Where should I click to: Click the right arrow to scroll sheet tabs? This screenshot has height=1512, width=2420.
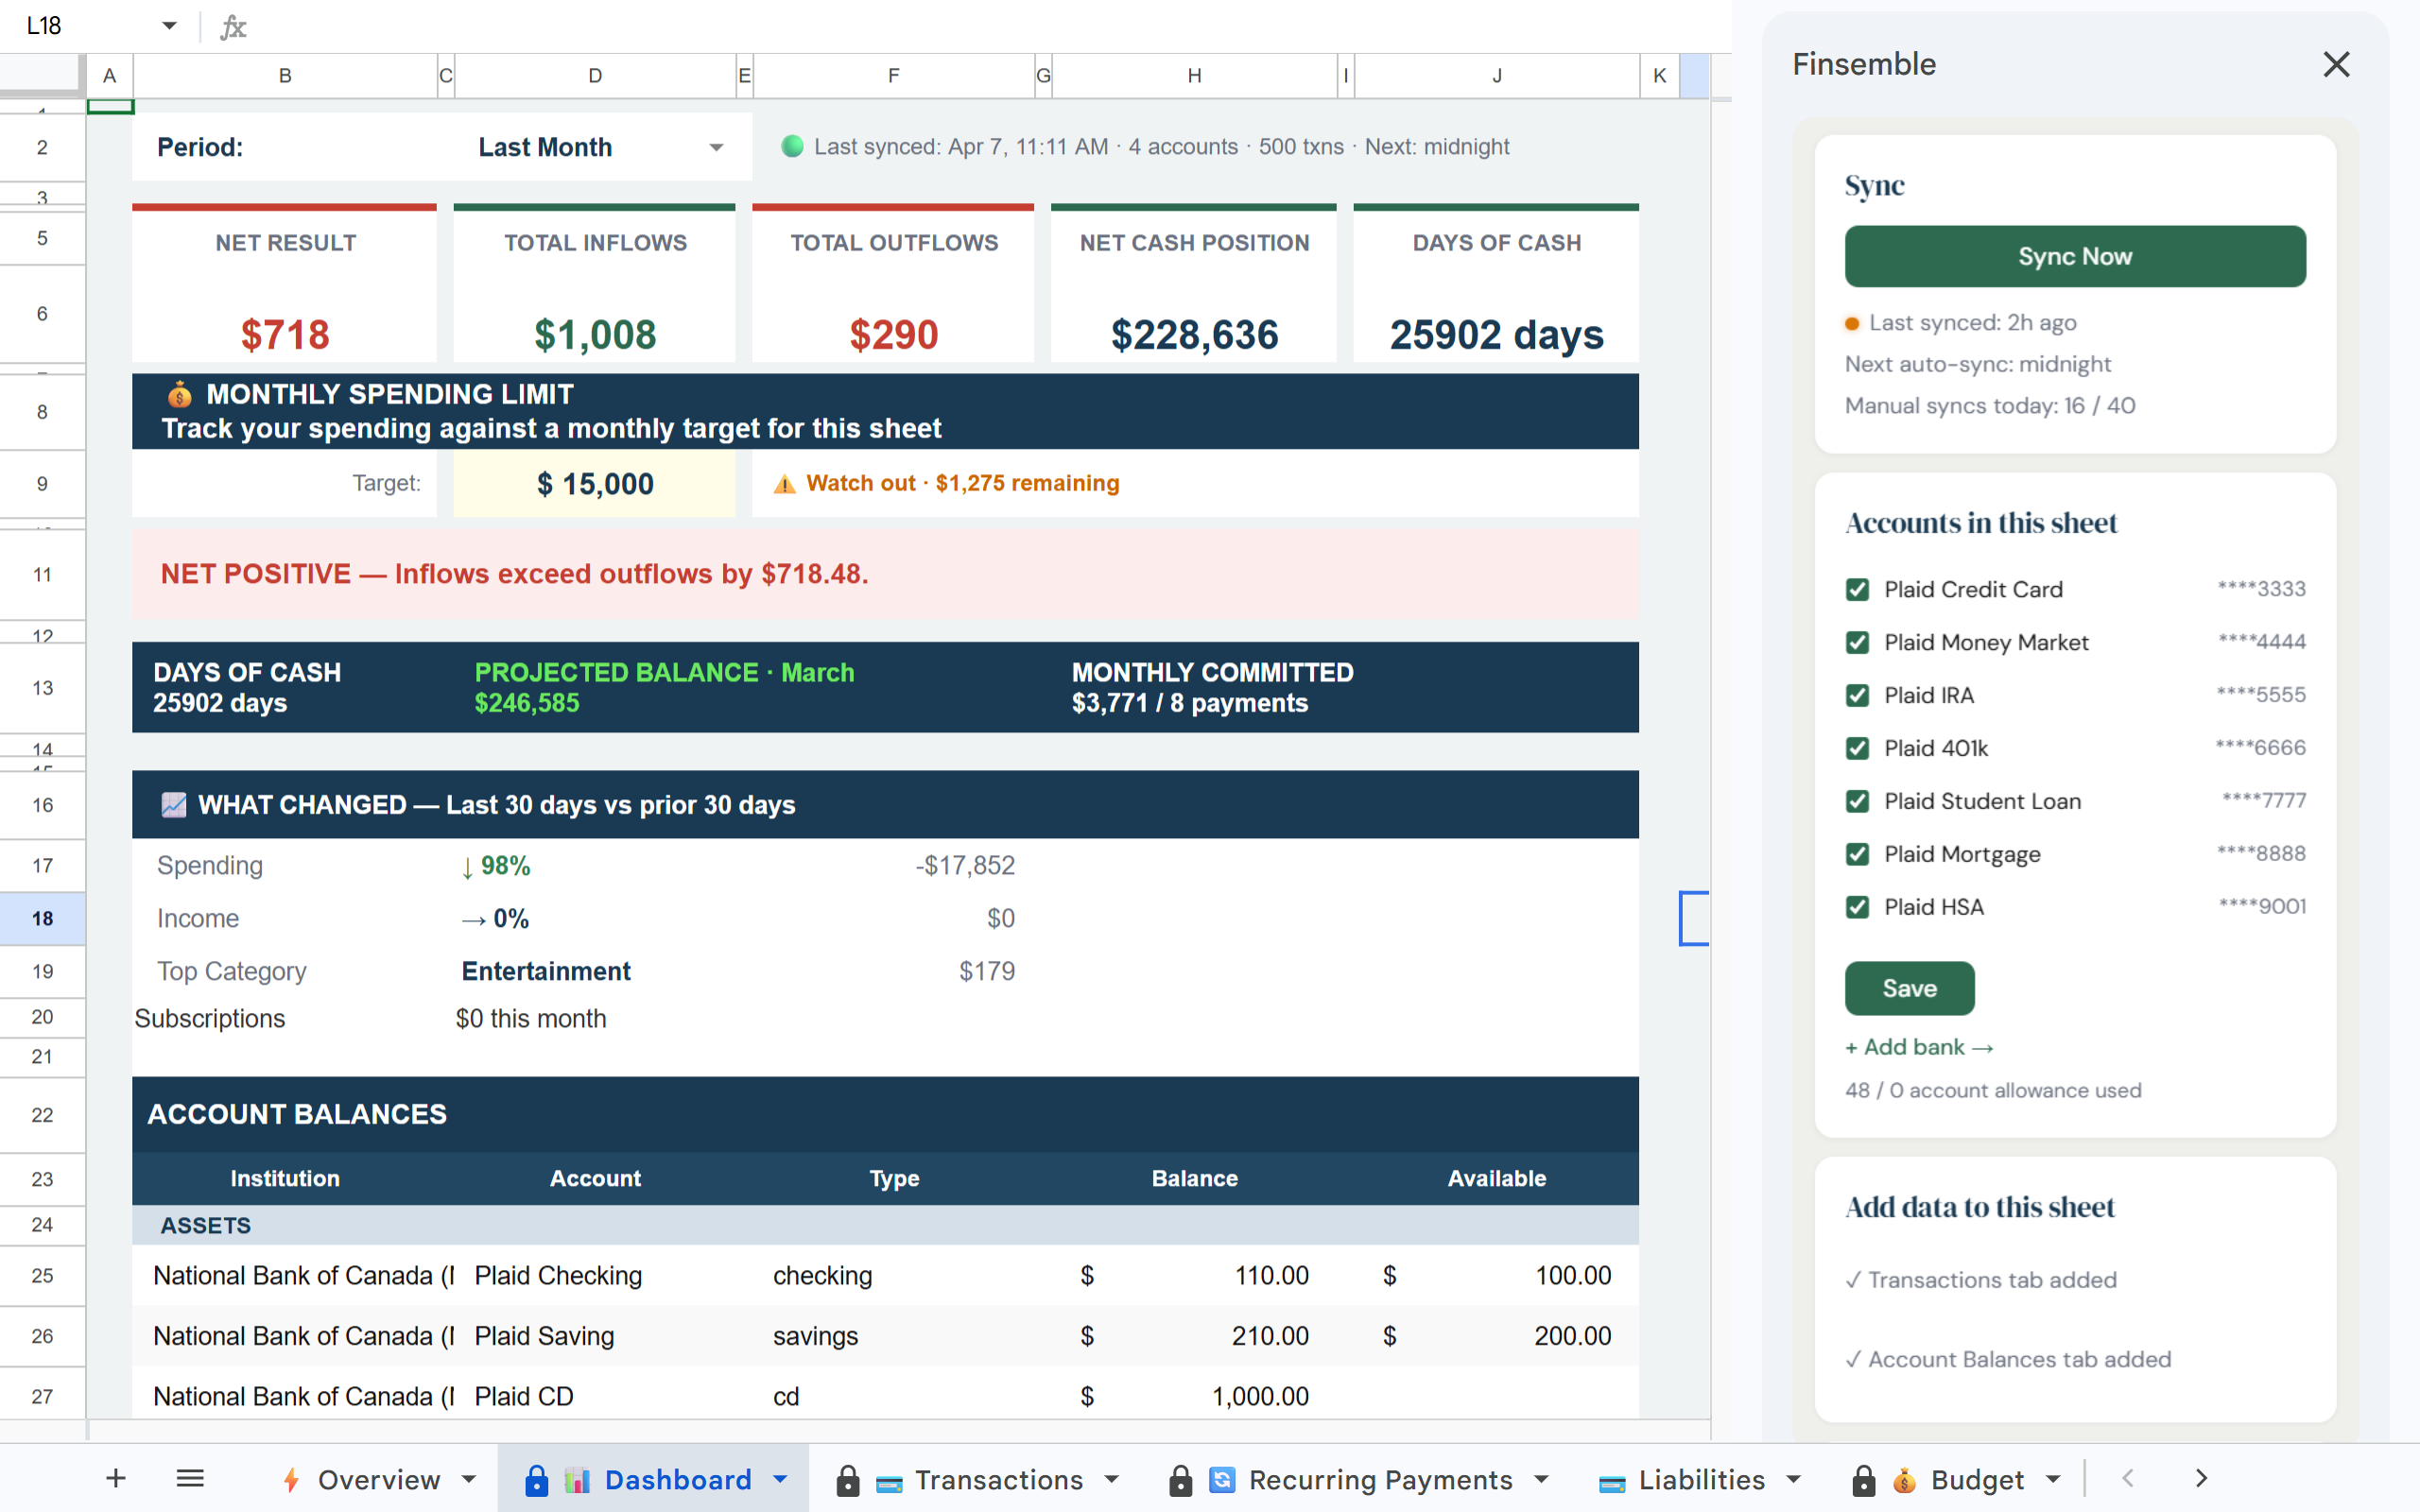[x=2200, y=1478]
